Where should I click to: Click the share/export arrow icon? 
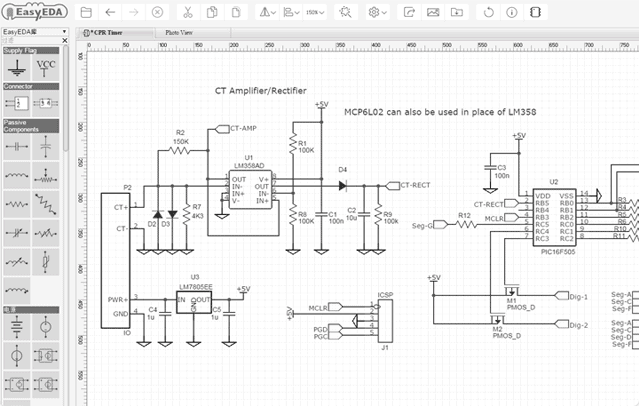click(x=410, y=12)
